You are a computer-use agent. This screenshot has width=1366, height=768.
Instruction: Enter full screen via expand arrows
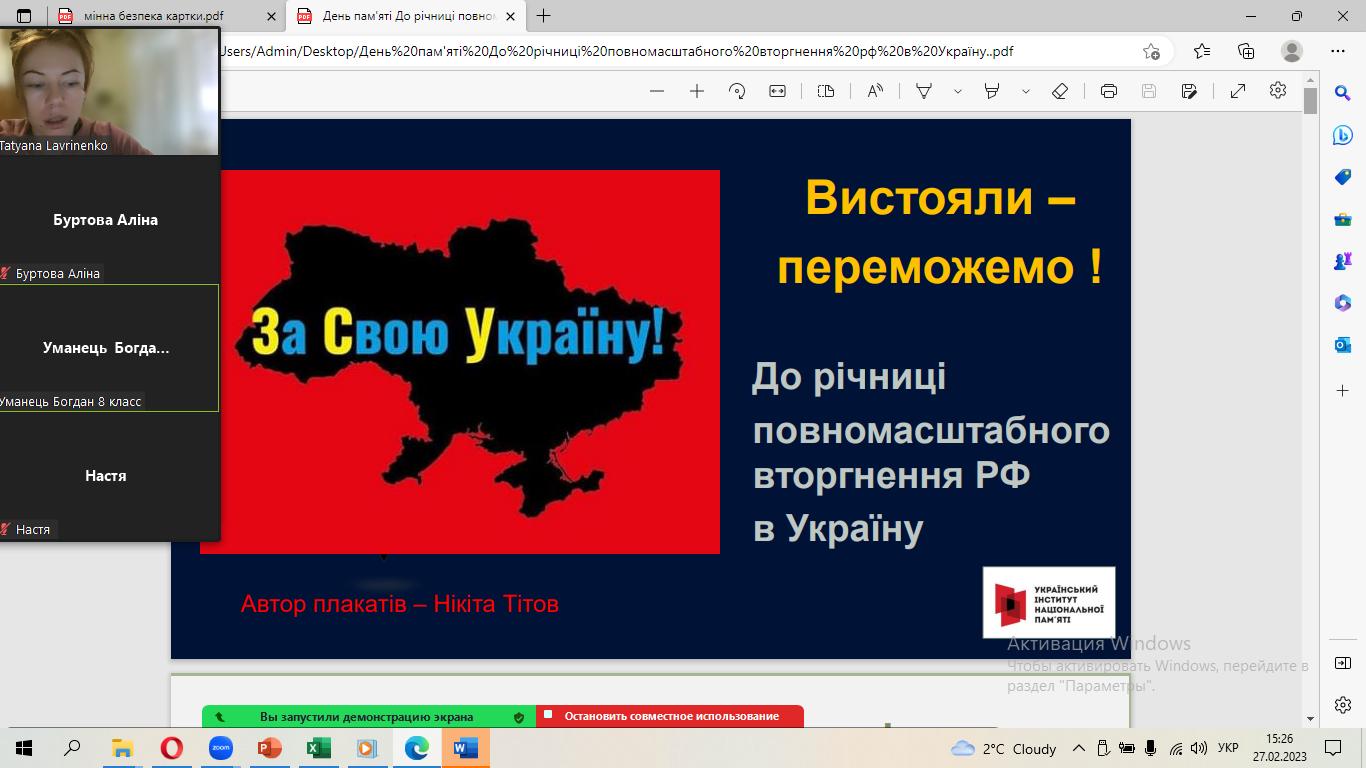pyautogui.click(x=1238, y=91)
